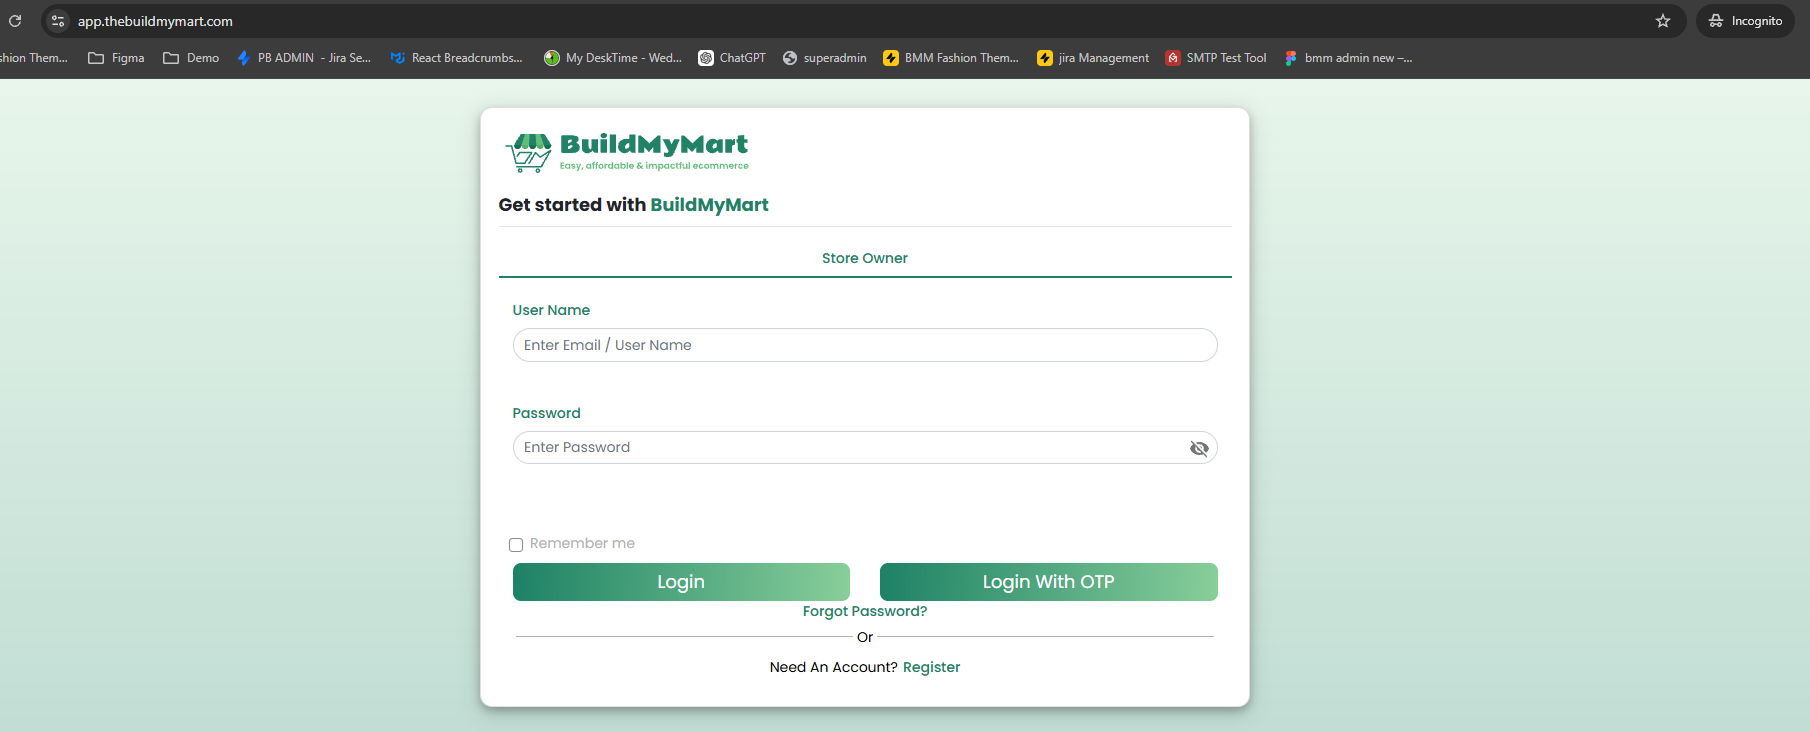Click the 'Remember me' label text
The height and width of the screenshot is (732, 1810).
click(x=582, y=543)
